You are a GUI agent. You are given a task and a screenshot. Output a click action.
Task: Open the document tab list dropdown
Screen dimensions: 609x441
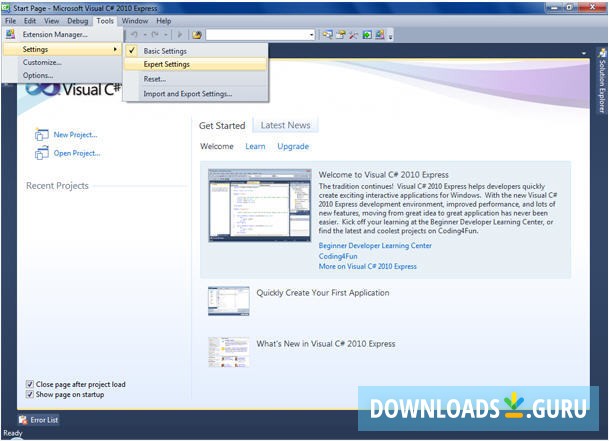[584, 53]
